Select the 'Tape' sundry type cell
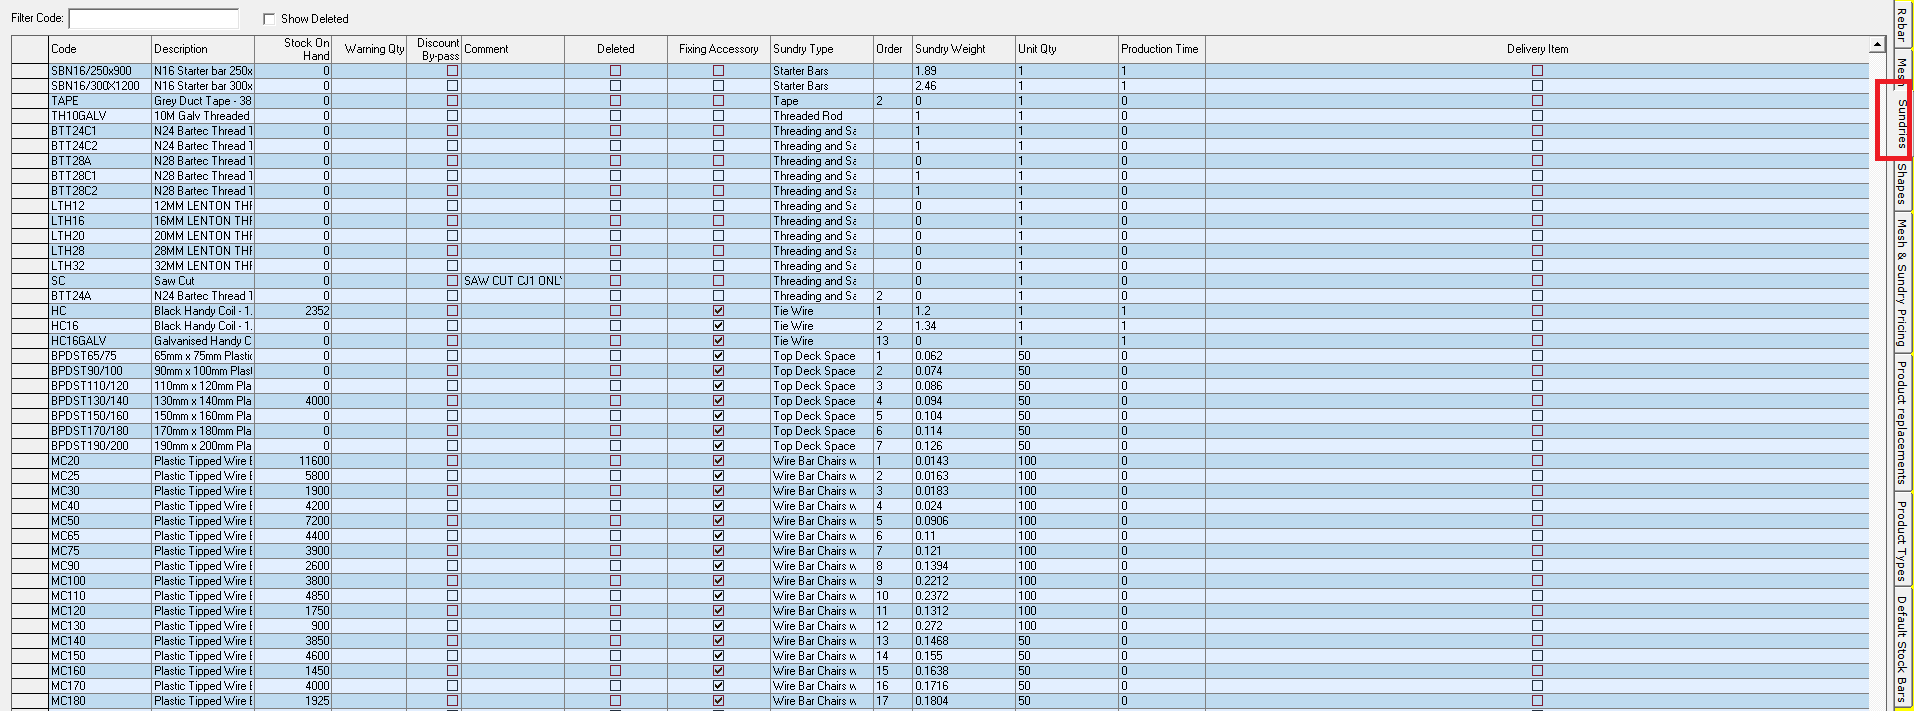This screenshot has width=1914, height=711. (x=822, y=101)
